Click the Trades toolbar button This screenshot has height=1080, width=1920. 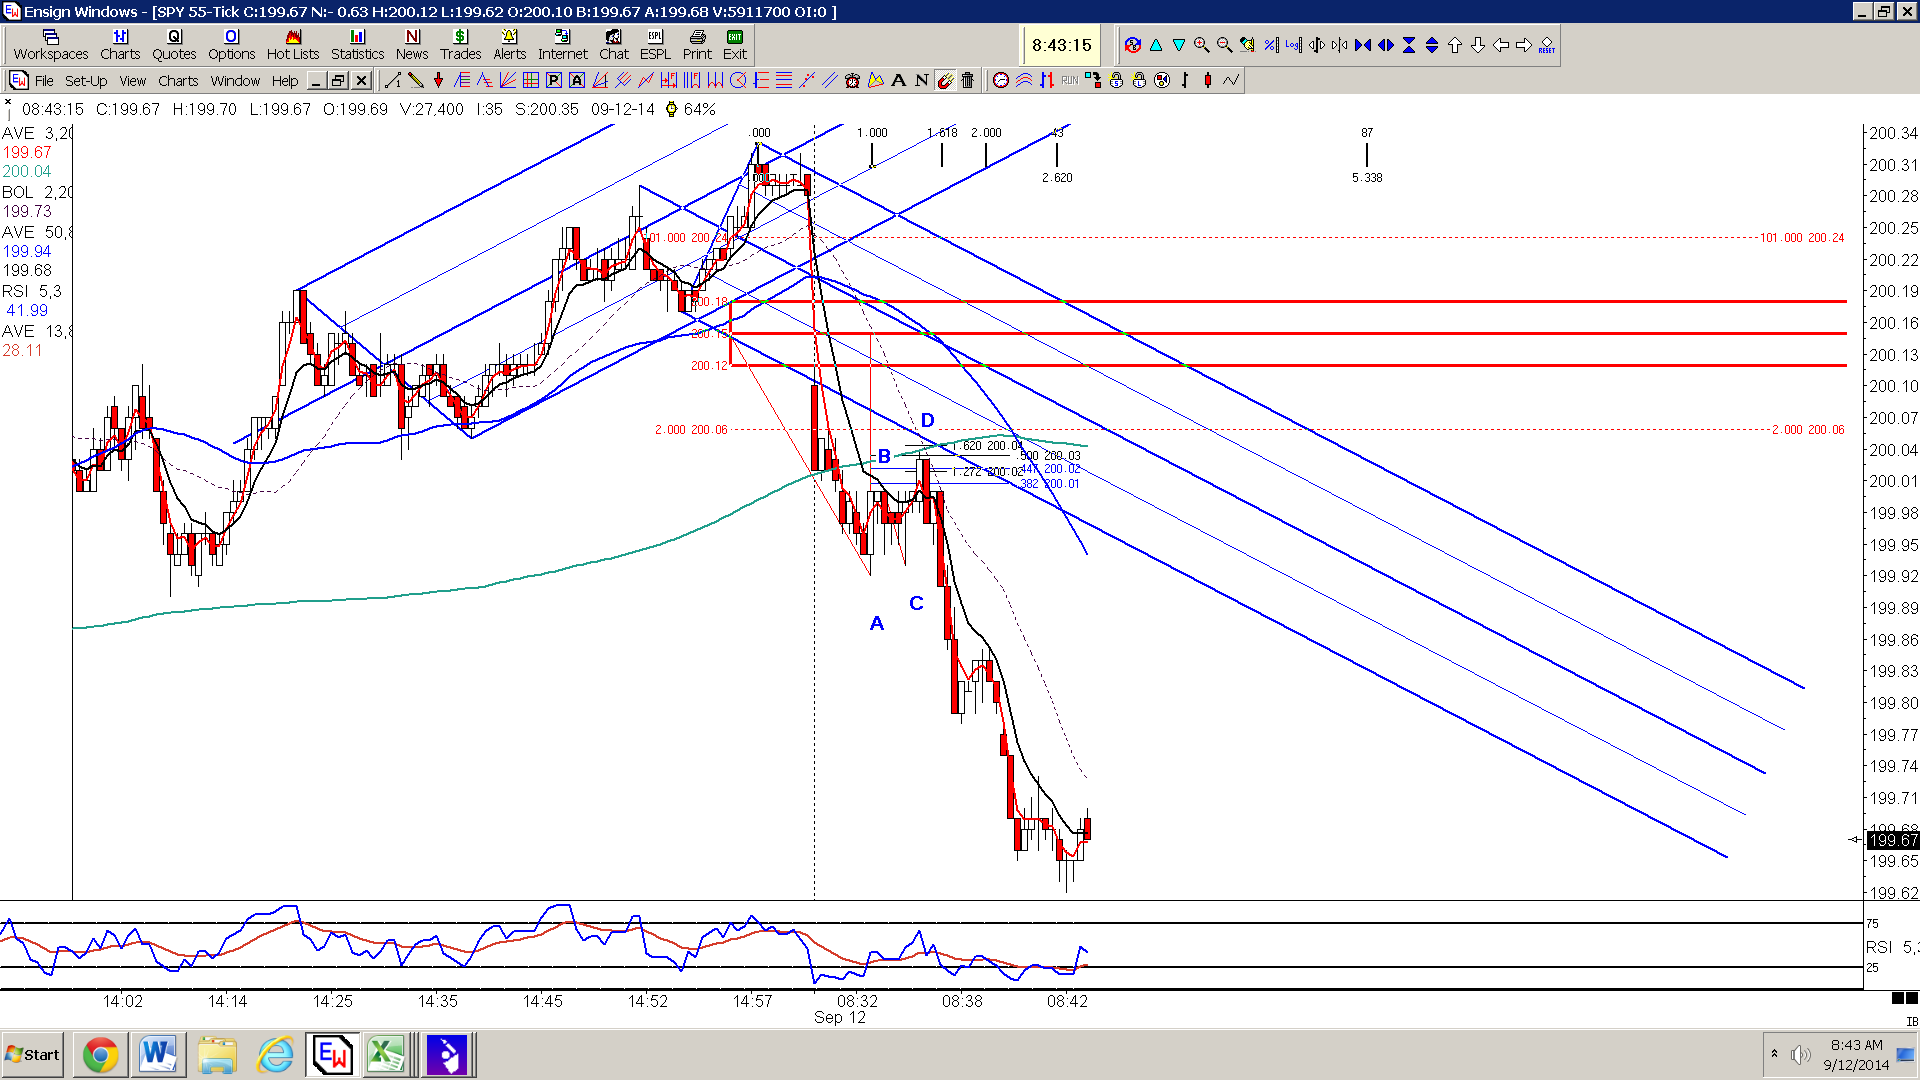[460, 45]
